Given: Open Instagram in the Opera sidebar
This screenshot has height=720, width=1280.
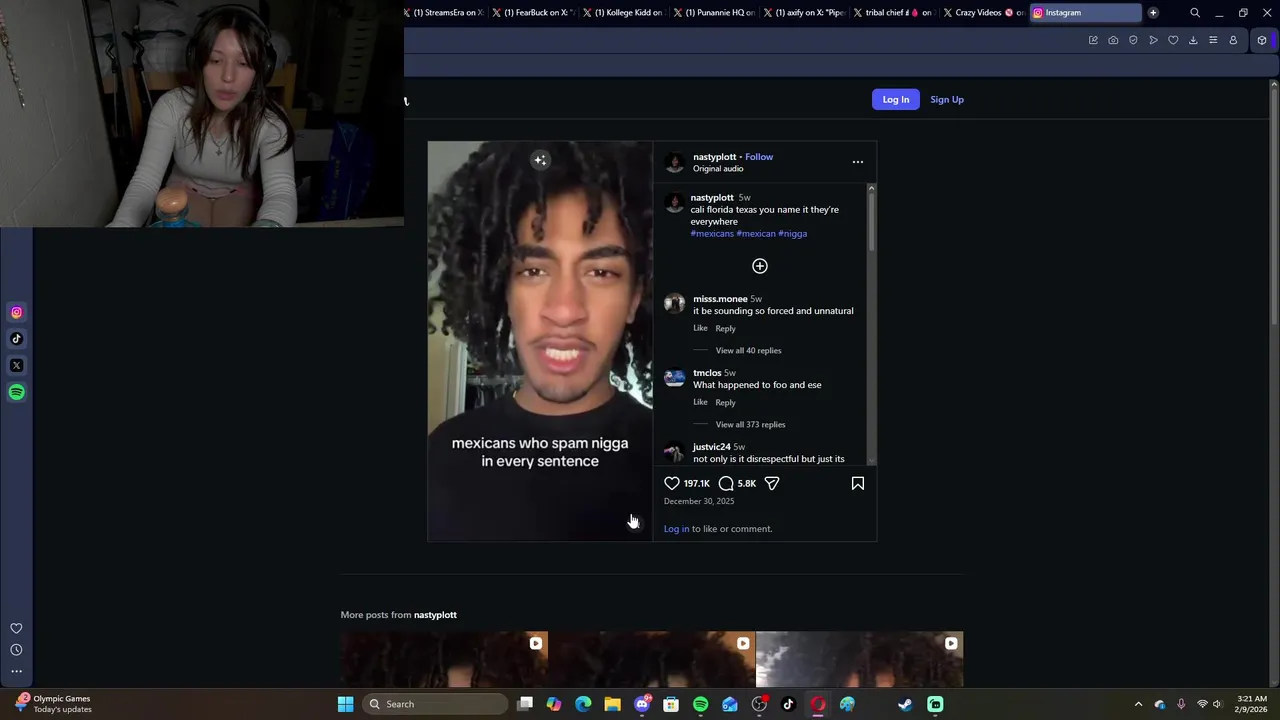Looking at the screenshot, I should [16, 312].
